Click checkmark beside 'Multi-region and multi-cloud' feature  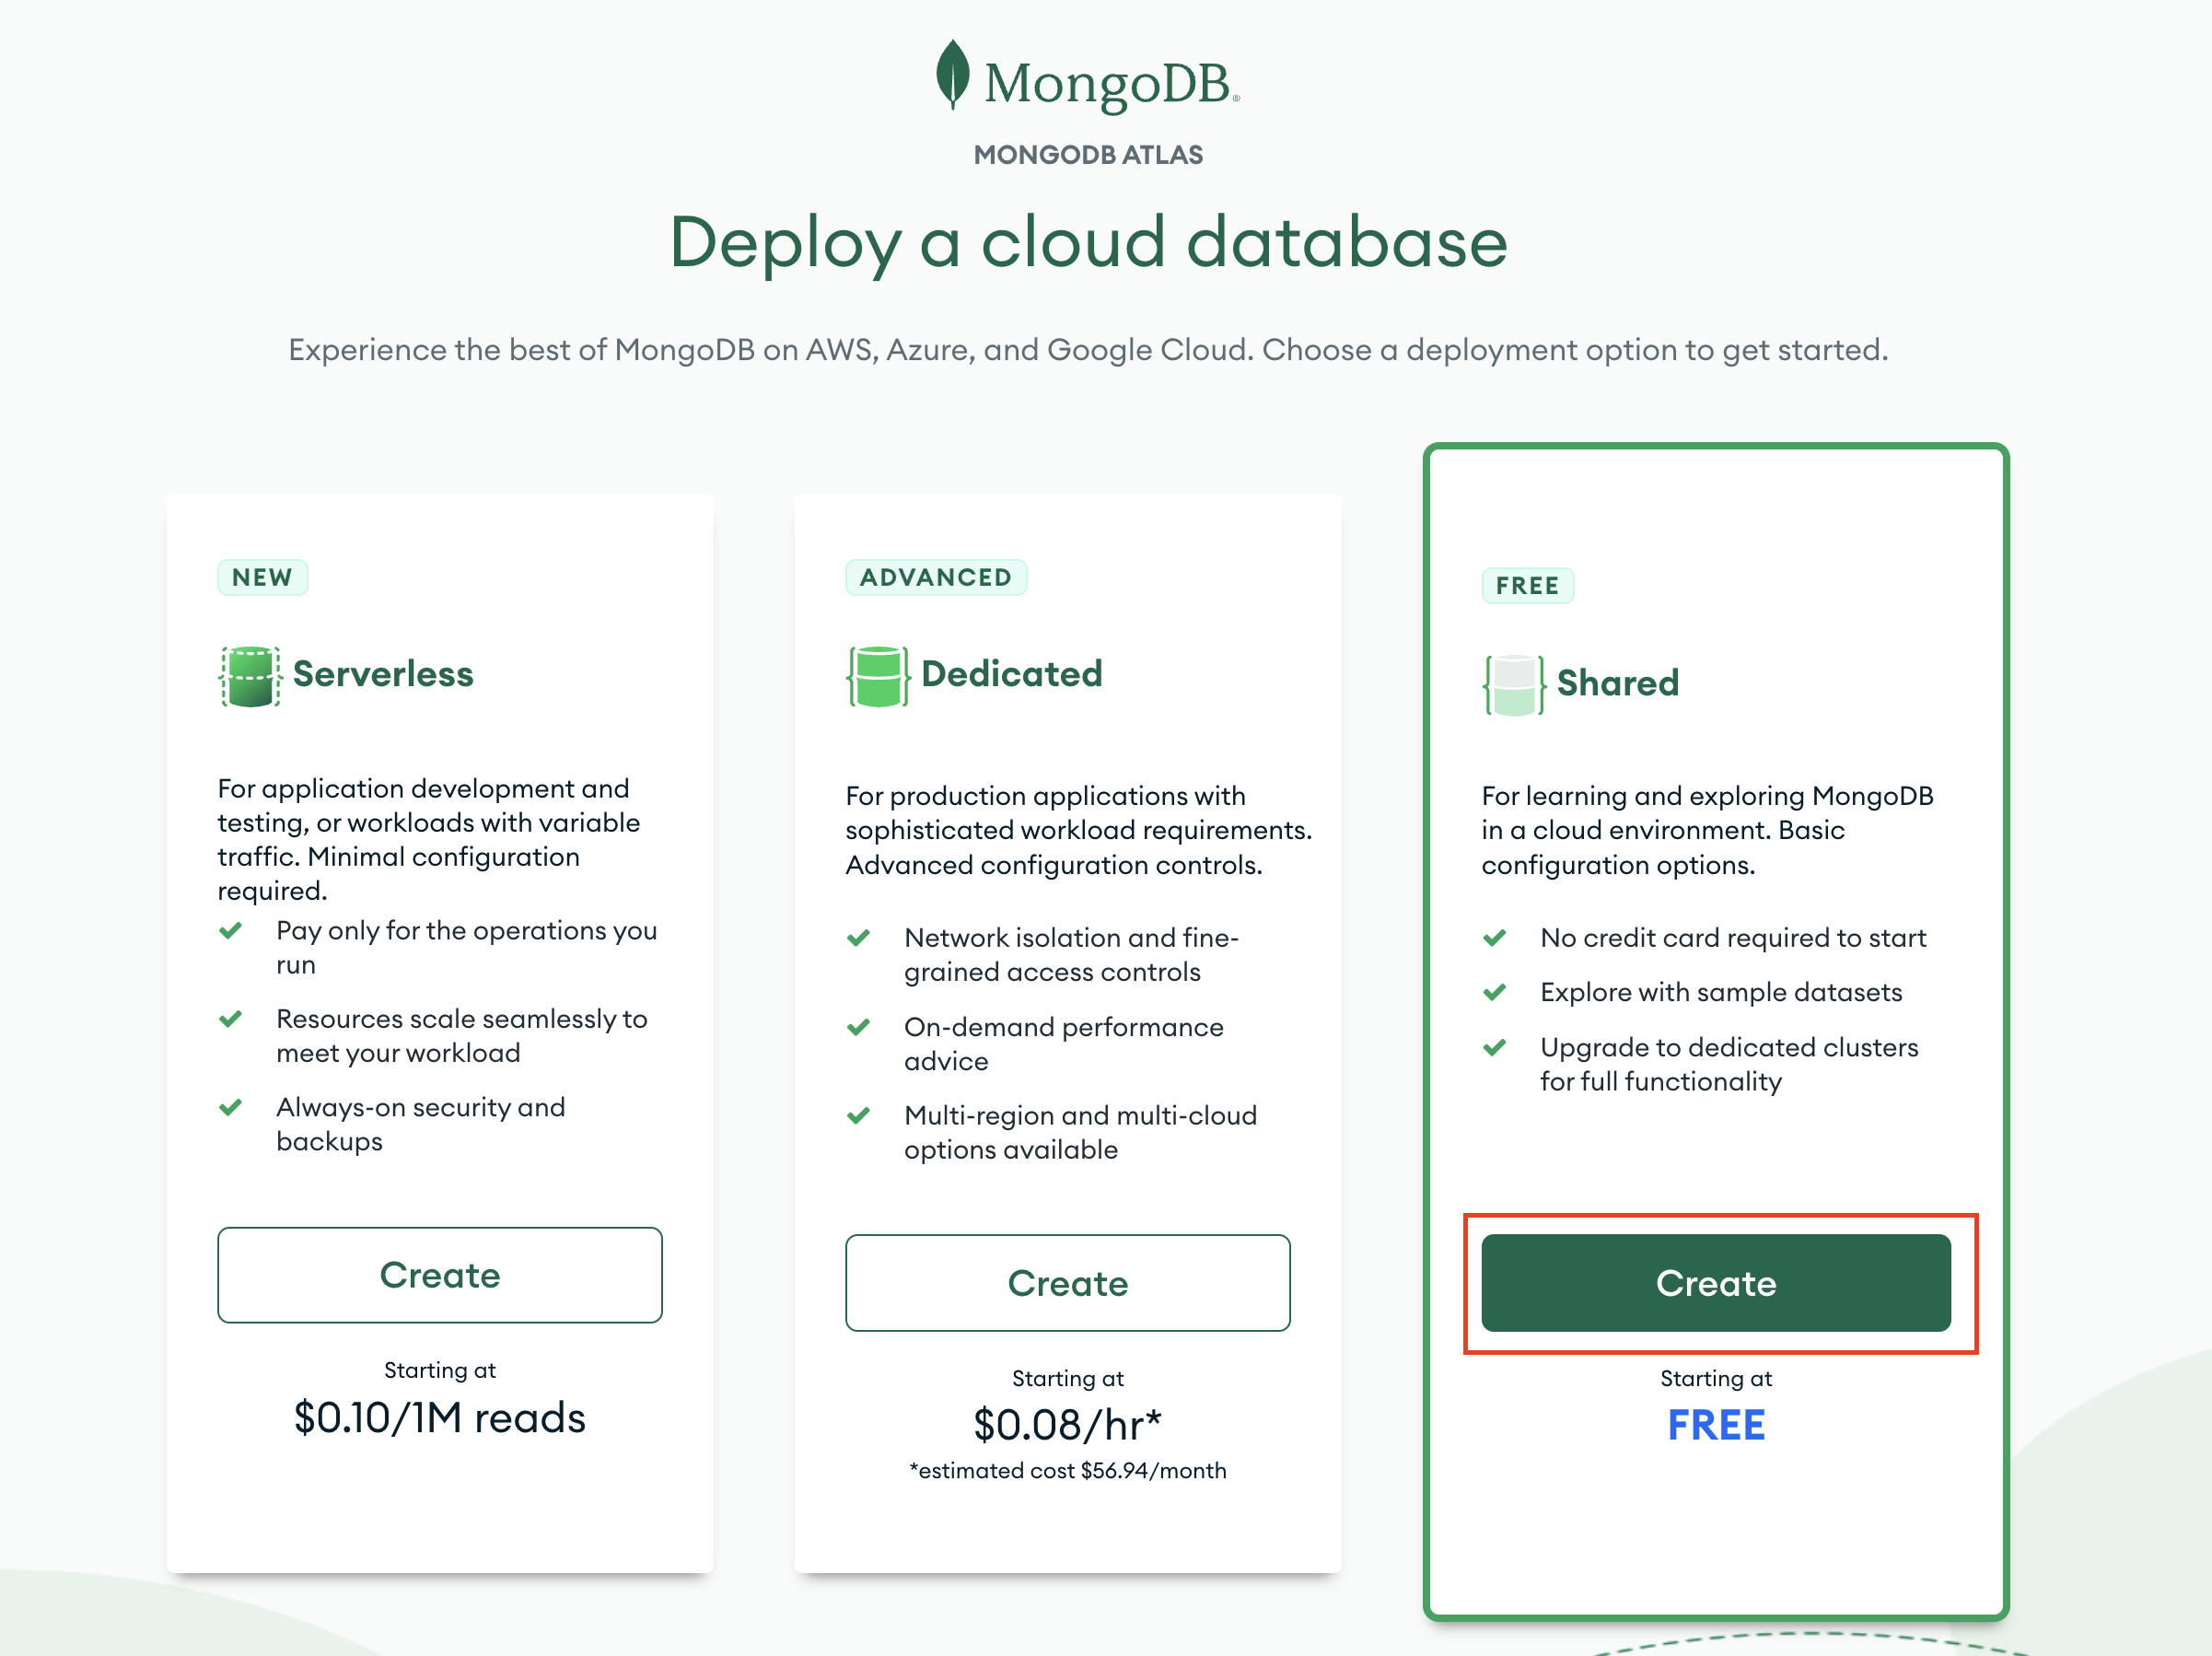point(858,1115)
